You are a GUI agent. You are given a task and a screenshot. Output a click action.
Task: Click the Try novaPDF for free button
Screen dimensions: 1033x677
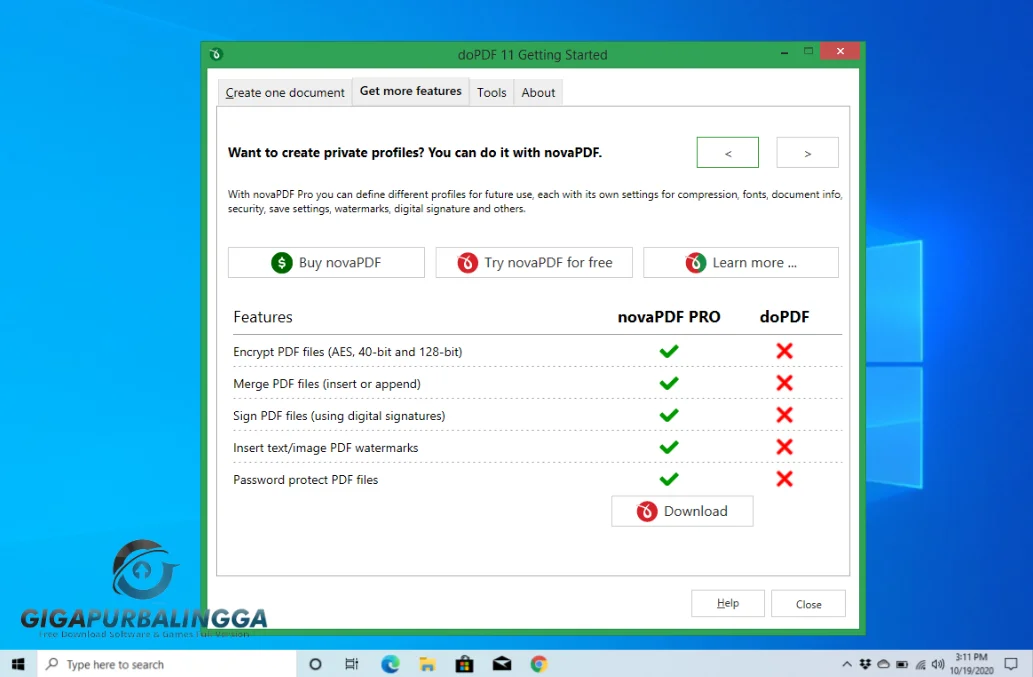click(534, 262)
